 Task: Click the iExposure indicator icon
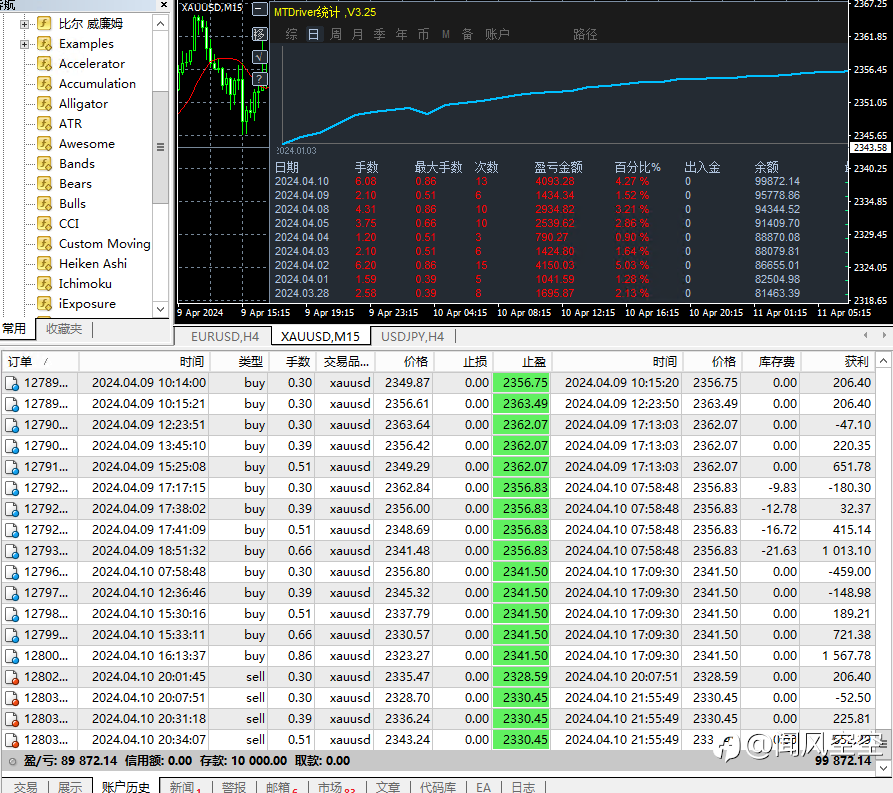[x=44, y=304]
